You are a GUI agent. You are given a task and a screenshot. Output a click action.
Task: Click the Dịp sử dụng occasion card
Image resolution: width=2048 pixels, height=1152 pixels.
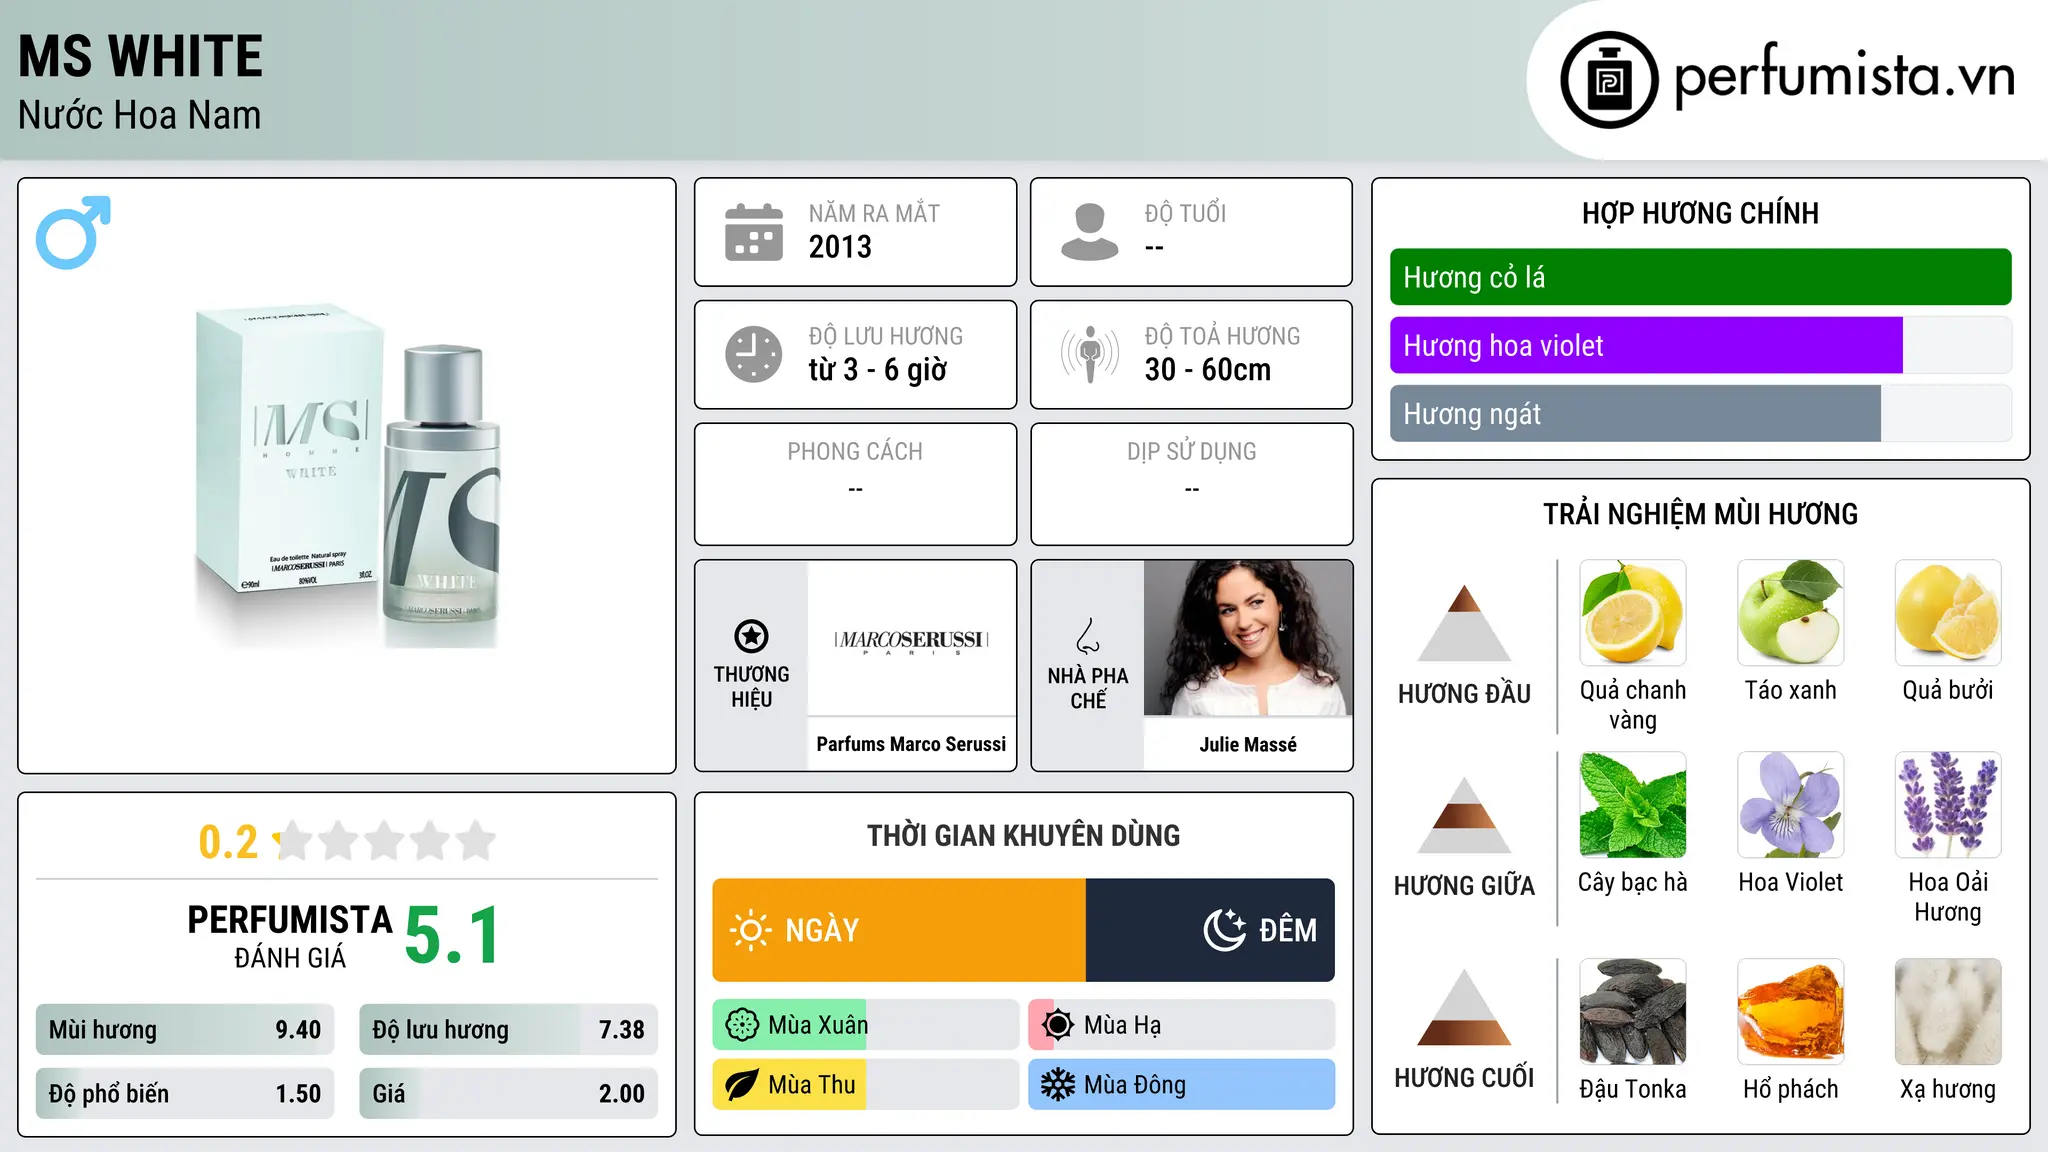click(x=1191, y=484)
